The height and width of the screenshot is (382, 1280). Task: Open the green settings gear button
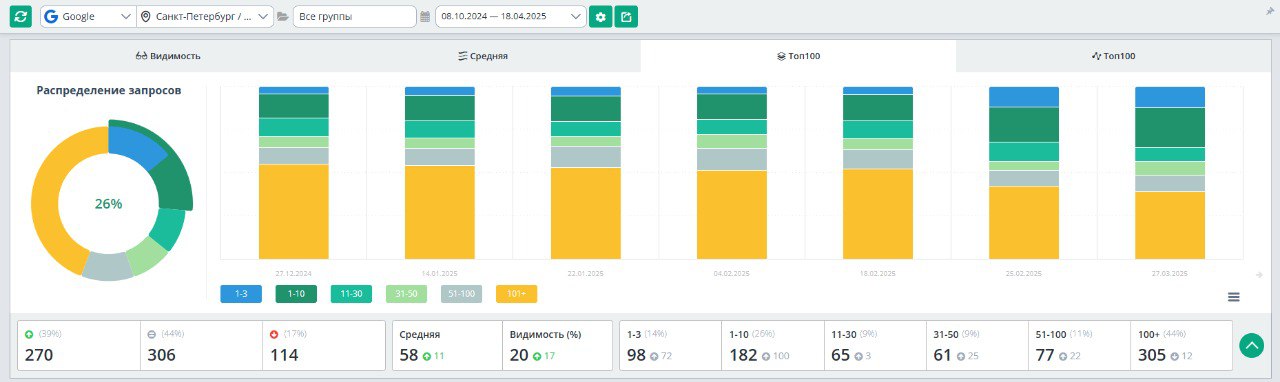(x=600, y=17)
